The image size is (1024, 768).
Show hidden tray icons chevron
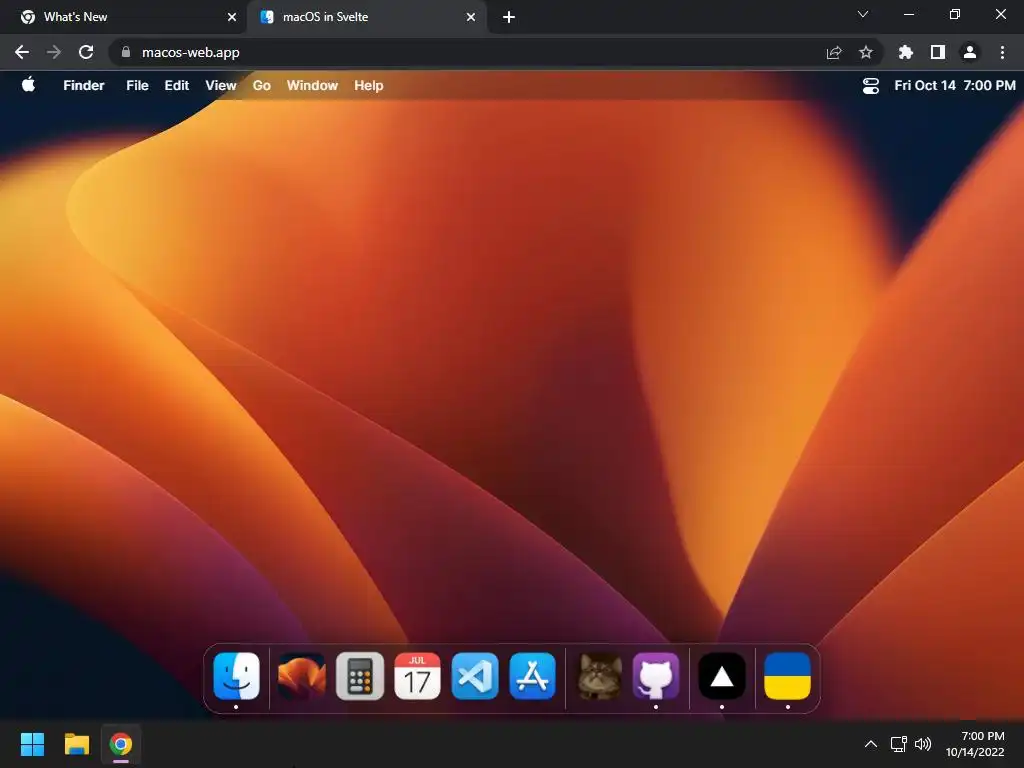pyautogui.click(x=871, y=744)
